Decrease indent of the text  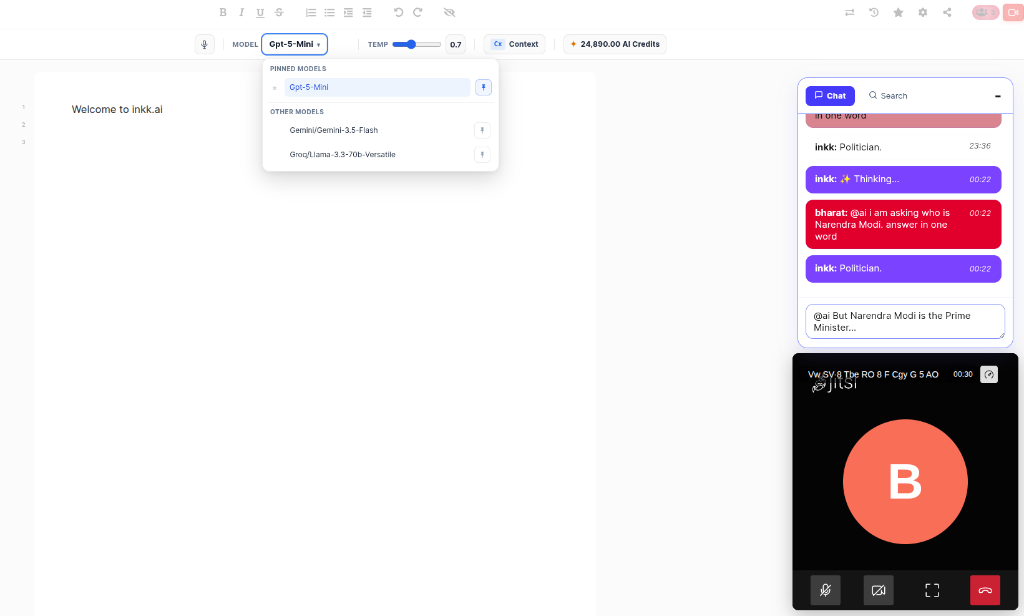[x=367, y=12]
